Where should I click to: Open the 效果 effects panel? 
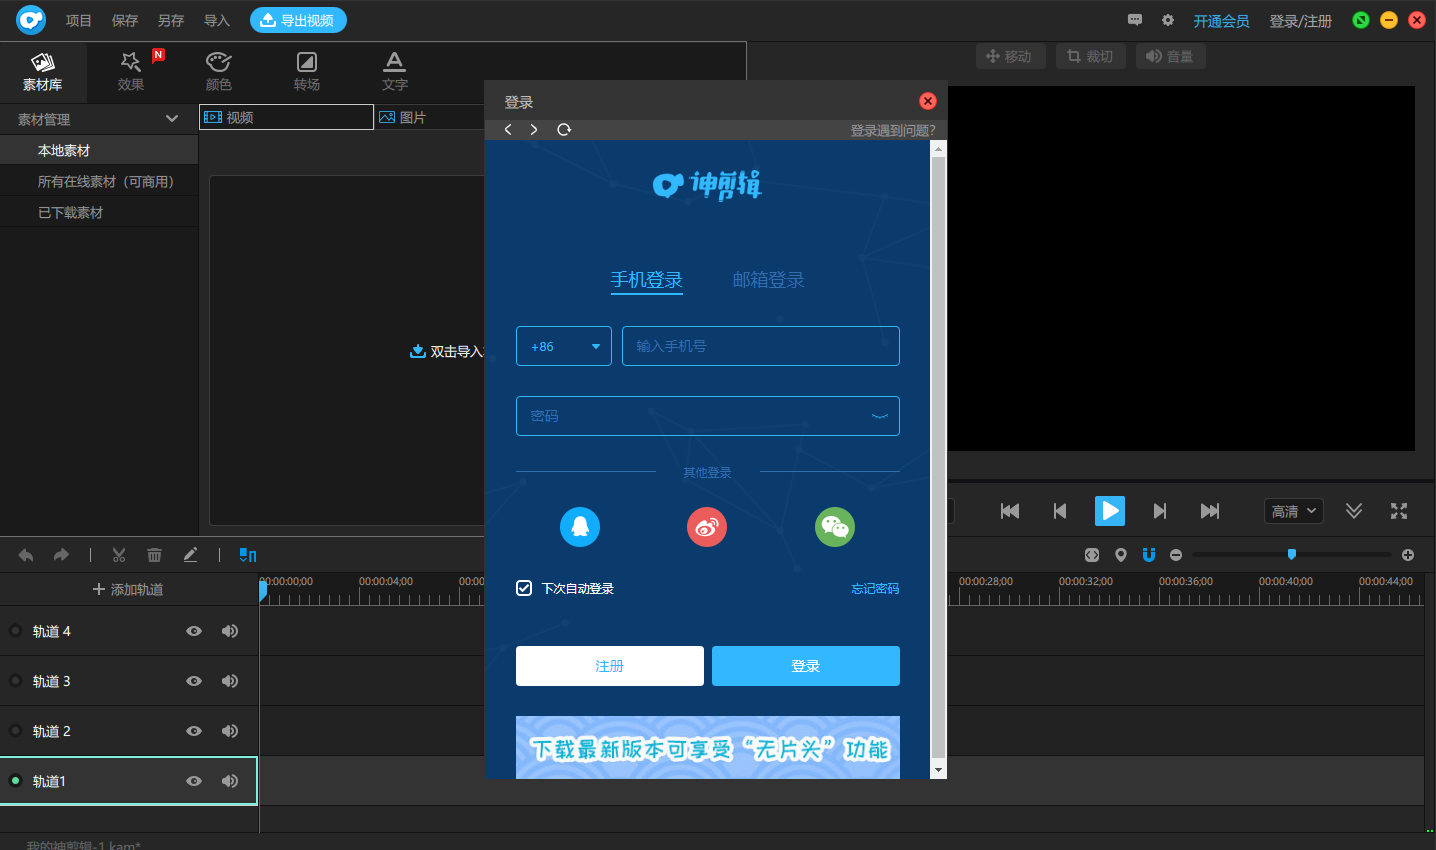[131, 72]
